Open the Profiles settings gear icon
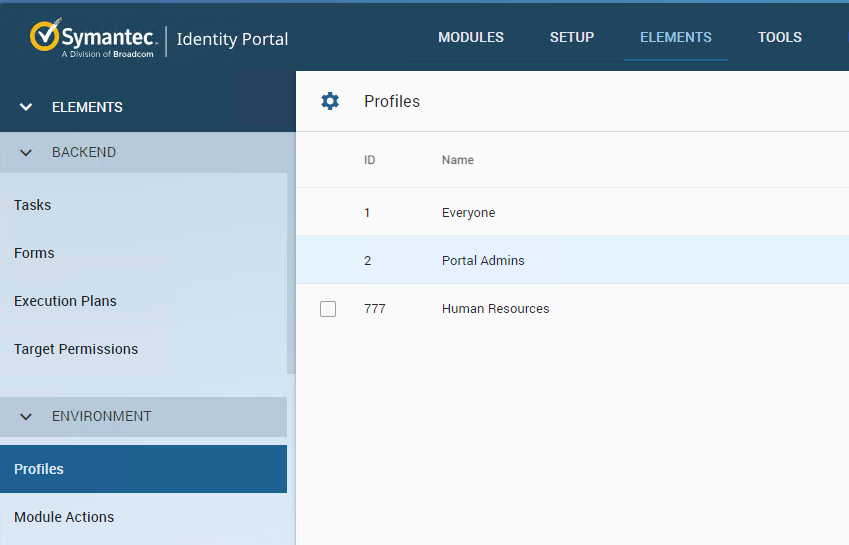The width and height of the screenshot is (849, 545). (330, 101)
